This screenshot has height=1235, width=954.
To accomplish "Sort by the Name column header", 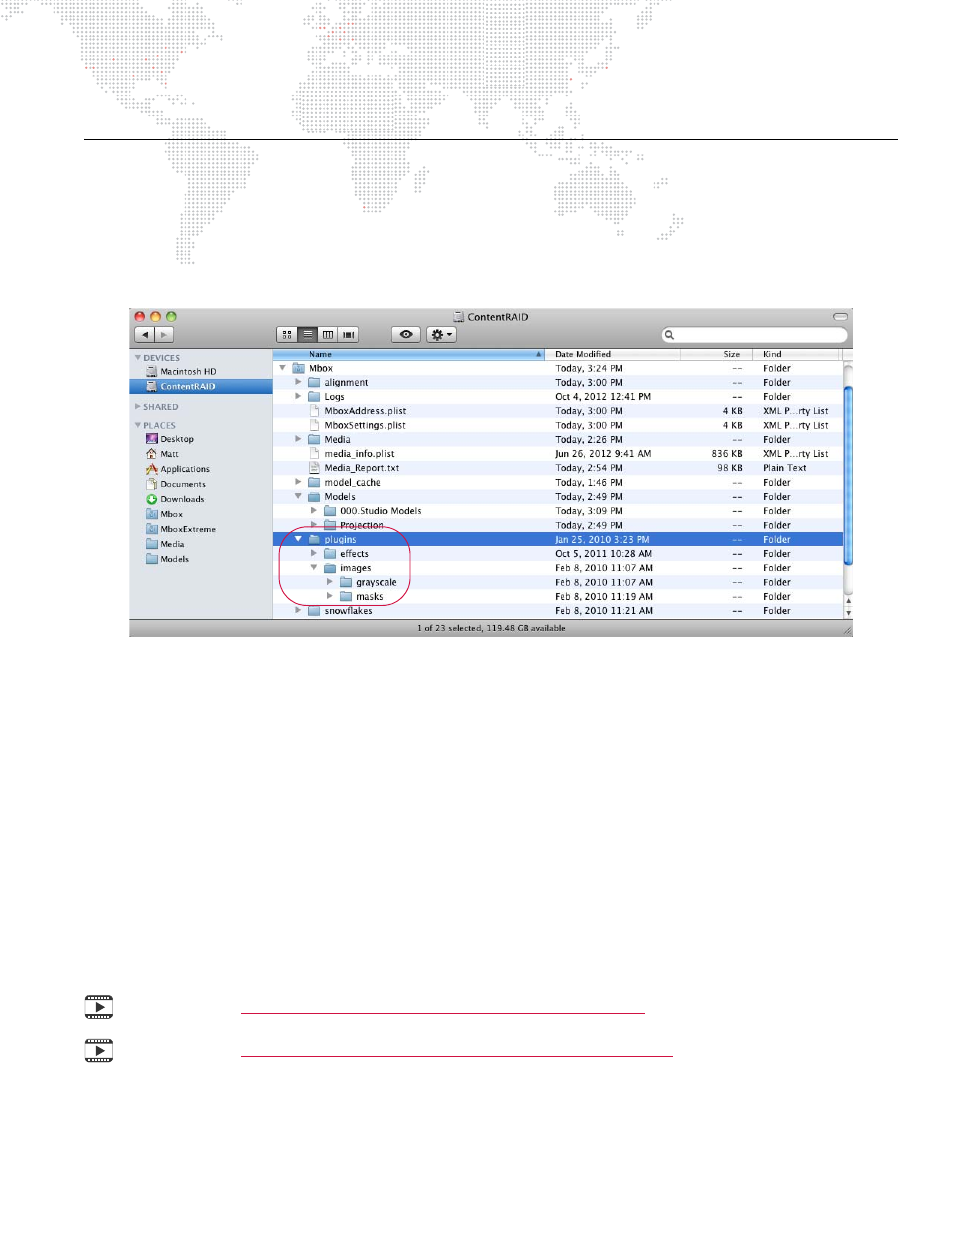I will [409, 354].
